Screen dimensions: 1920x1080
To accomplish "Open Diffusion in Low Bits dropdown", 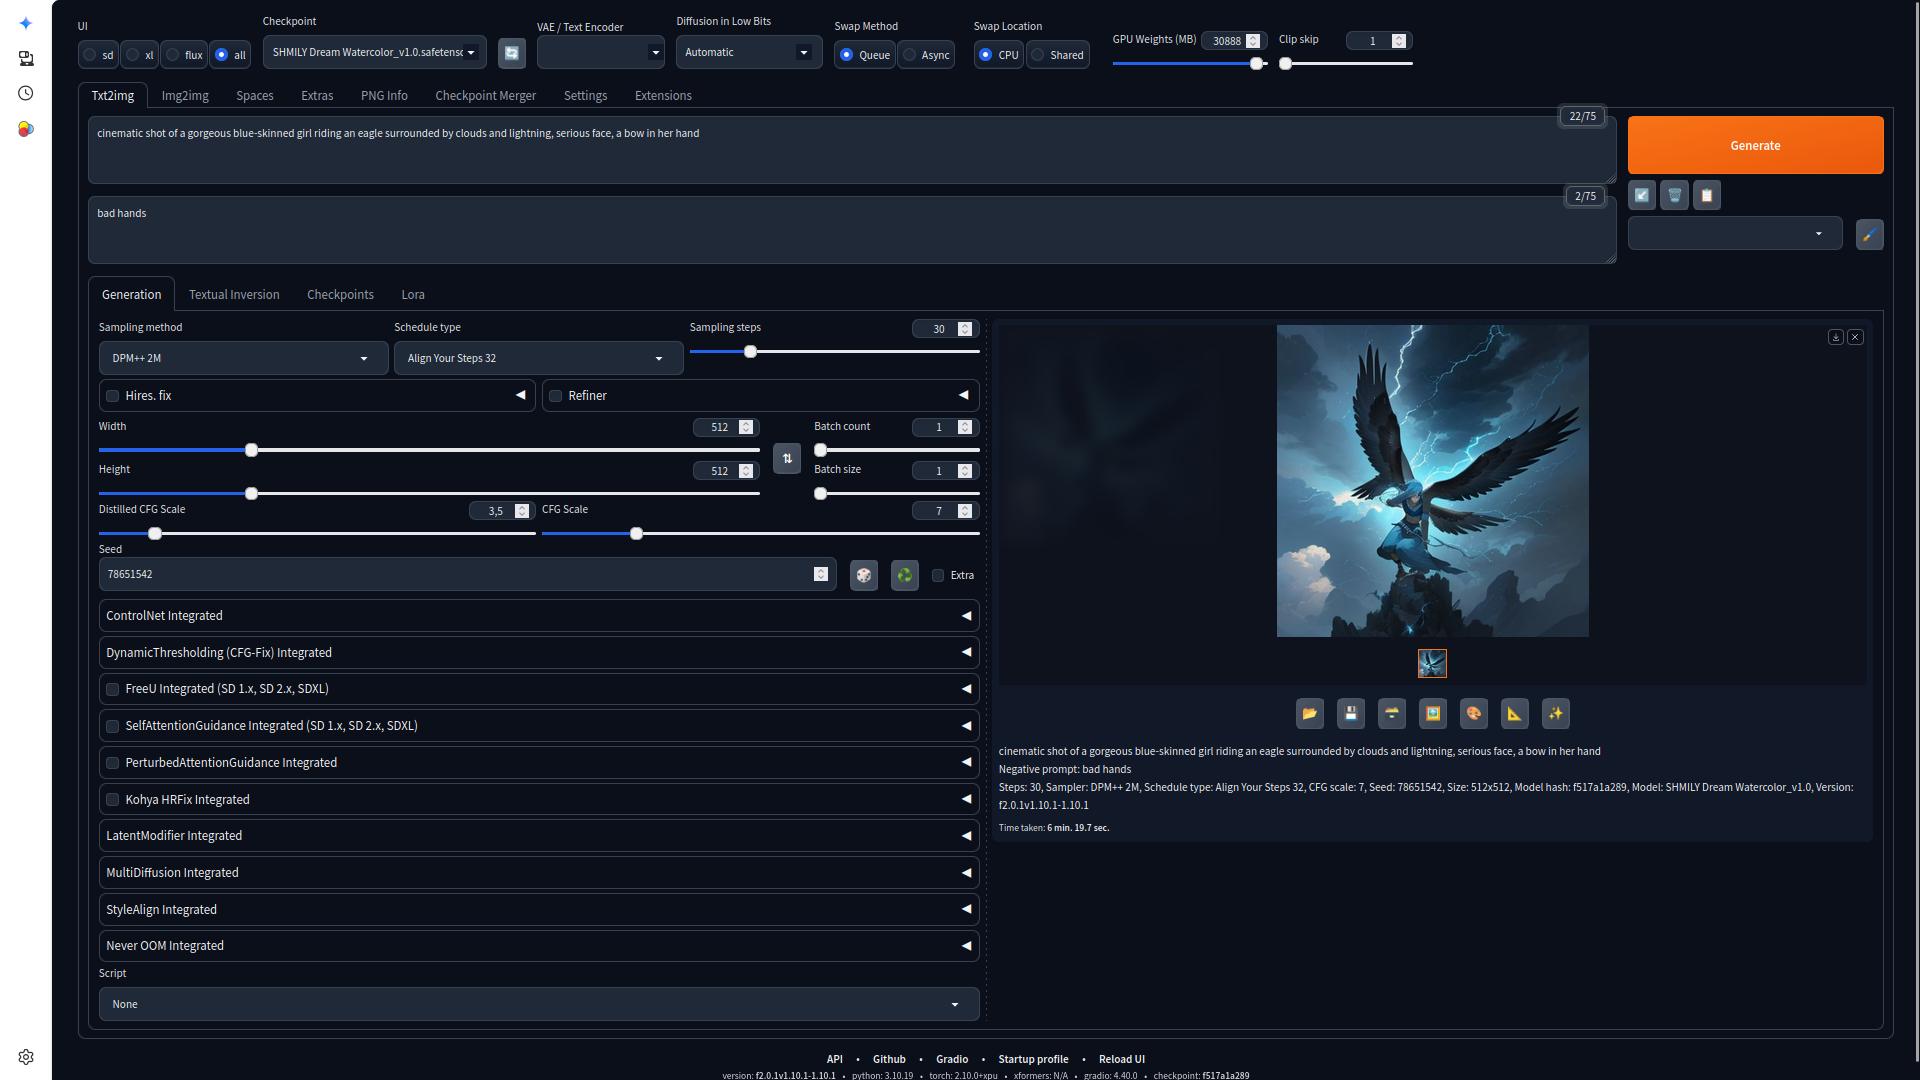I will (749, 53).
